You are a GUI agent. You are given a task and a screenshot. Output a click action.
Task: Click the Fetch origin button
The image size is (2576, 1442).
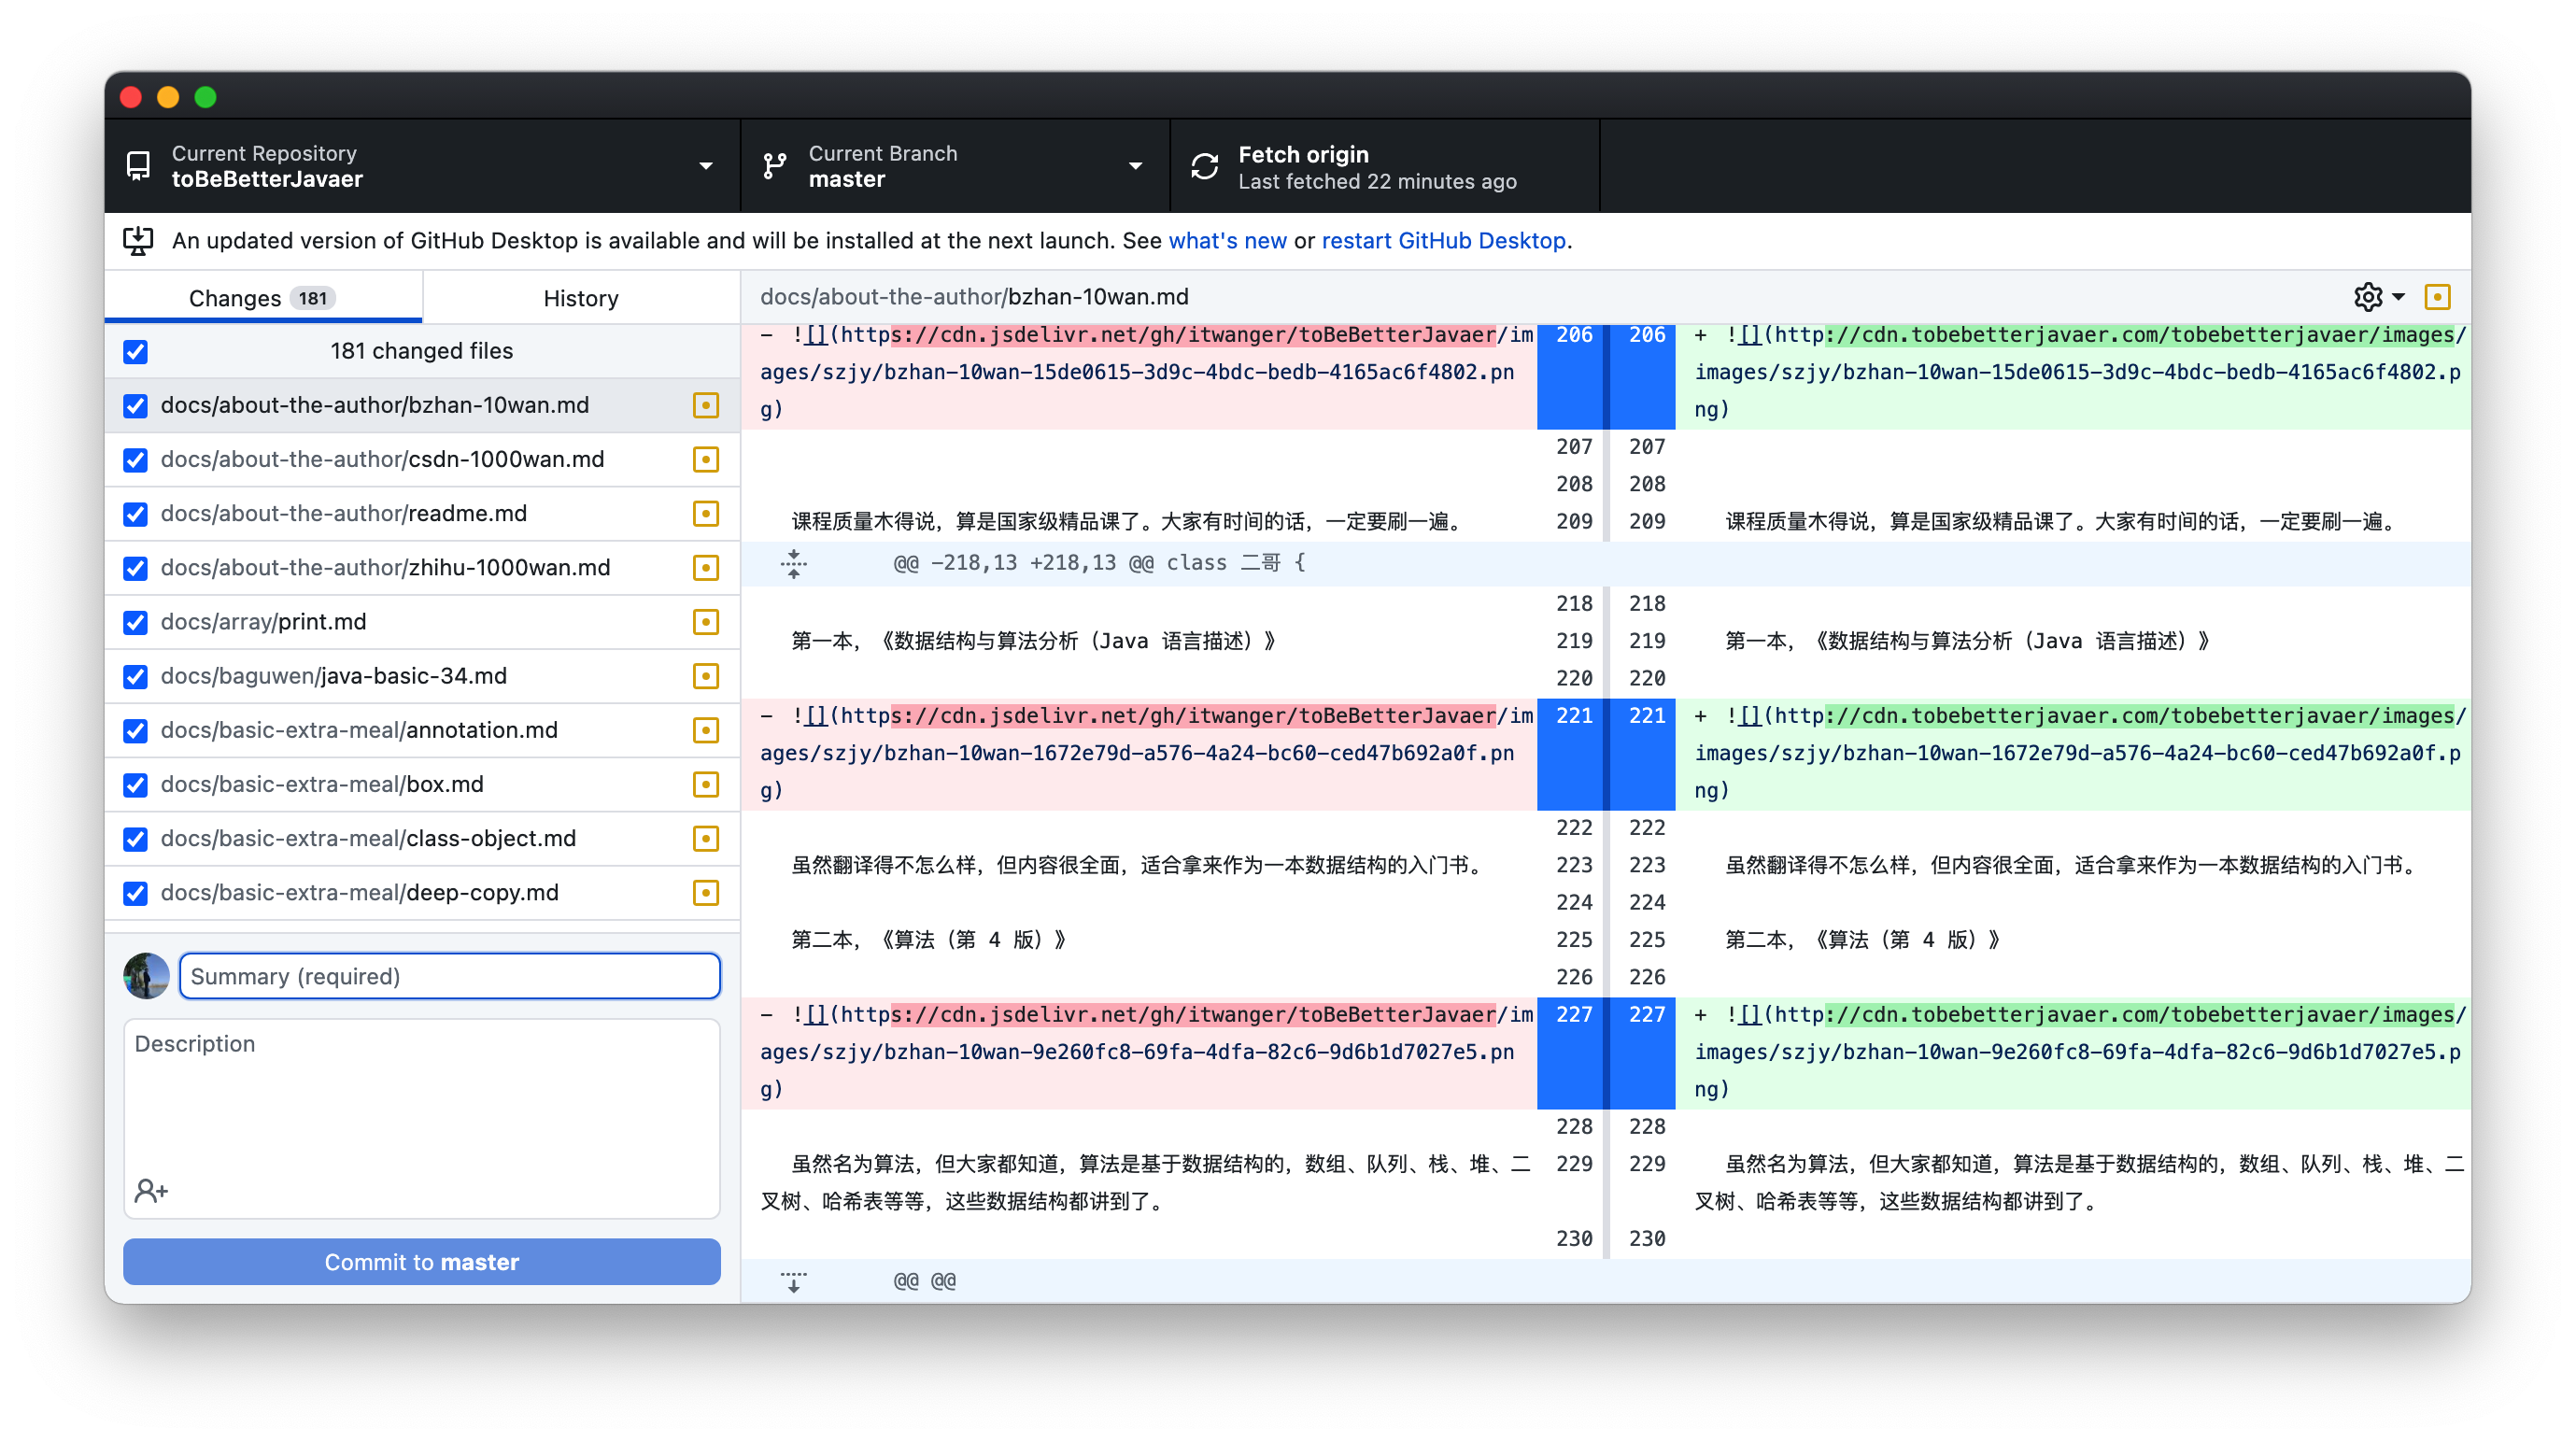1385,166
